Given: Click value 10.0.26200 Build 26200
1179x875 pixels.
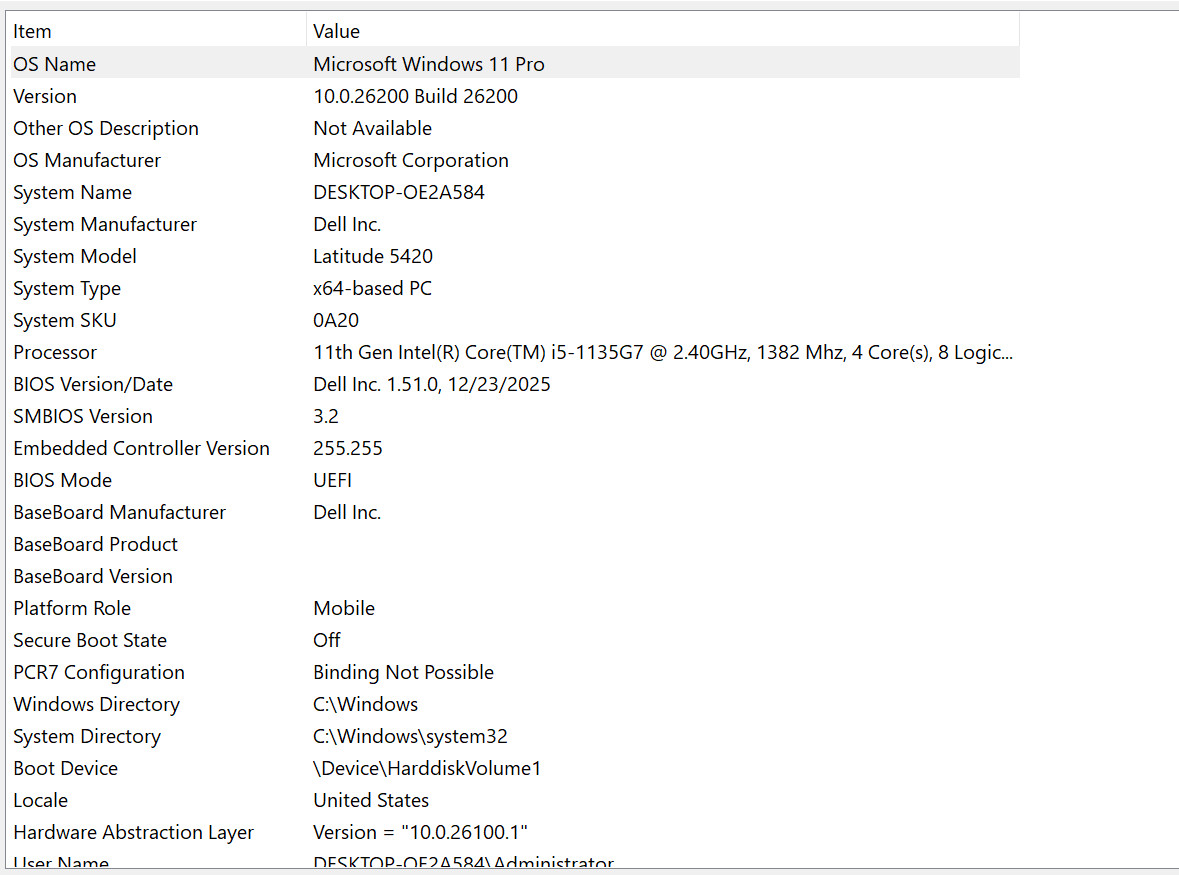Looking at the screenshot, I should coord(415,96).
